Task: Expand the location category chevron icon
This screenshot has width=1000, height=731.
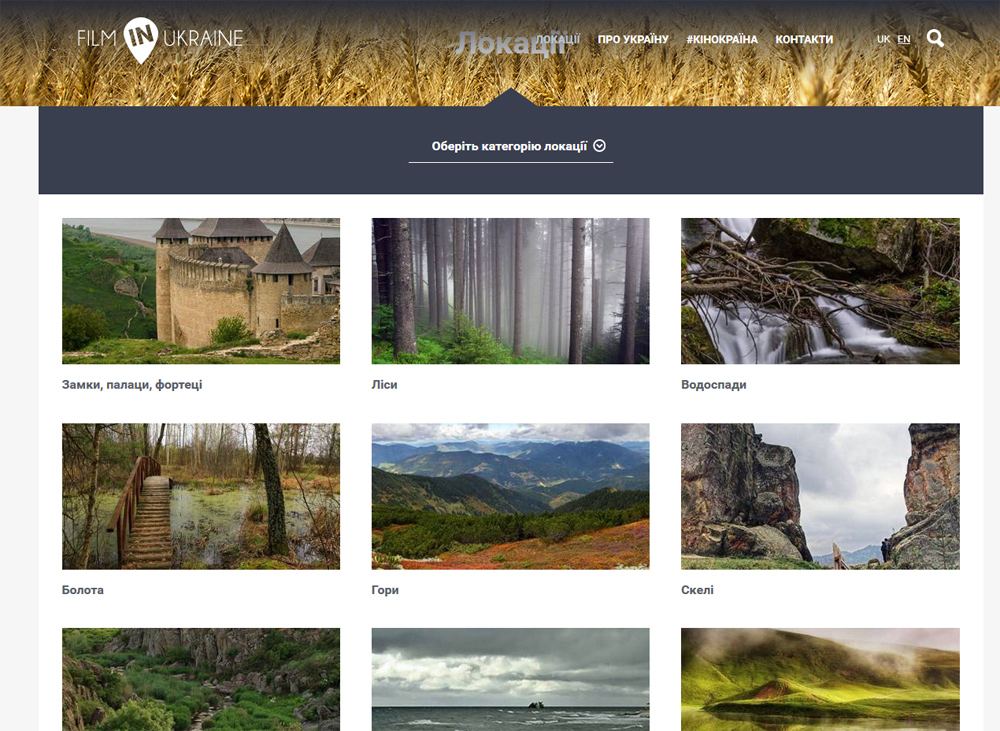Action: 599,146
